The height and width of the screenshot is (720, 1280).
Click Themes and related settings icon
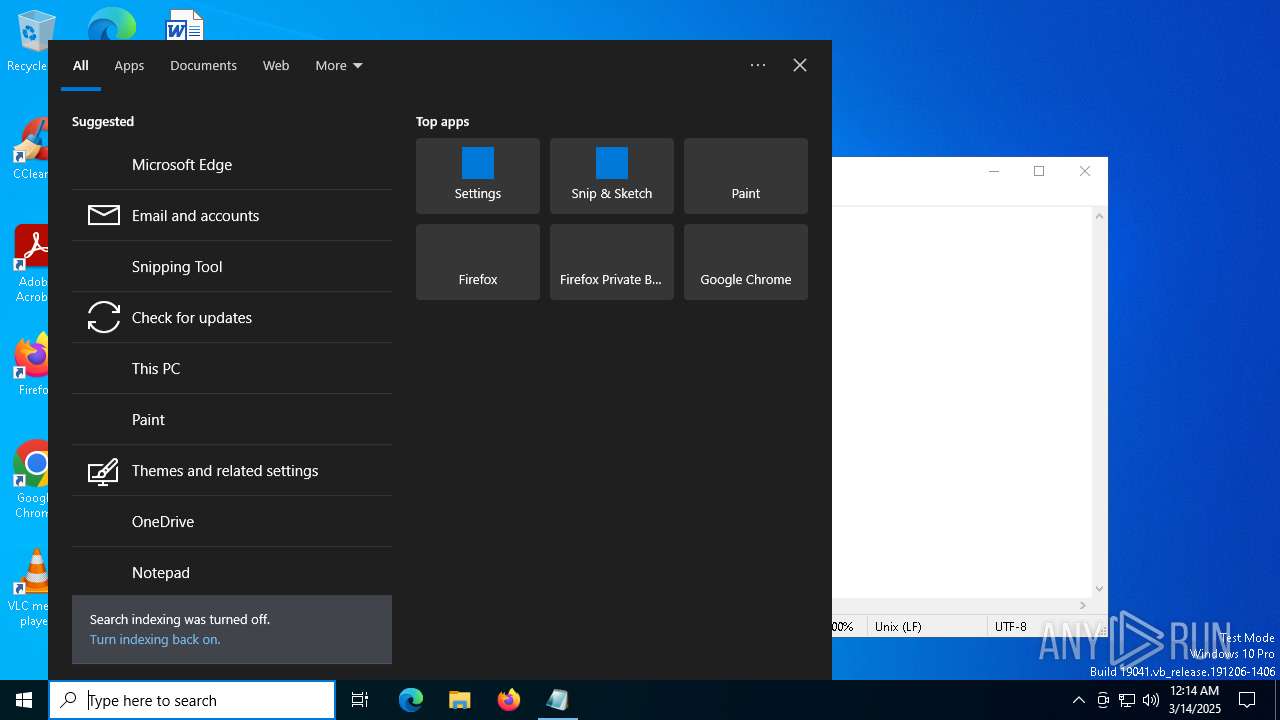click(104, 471)
